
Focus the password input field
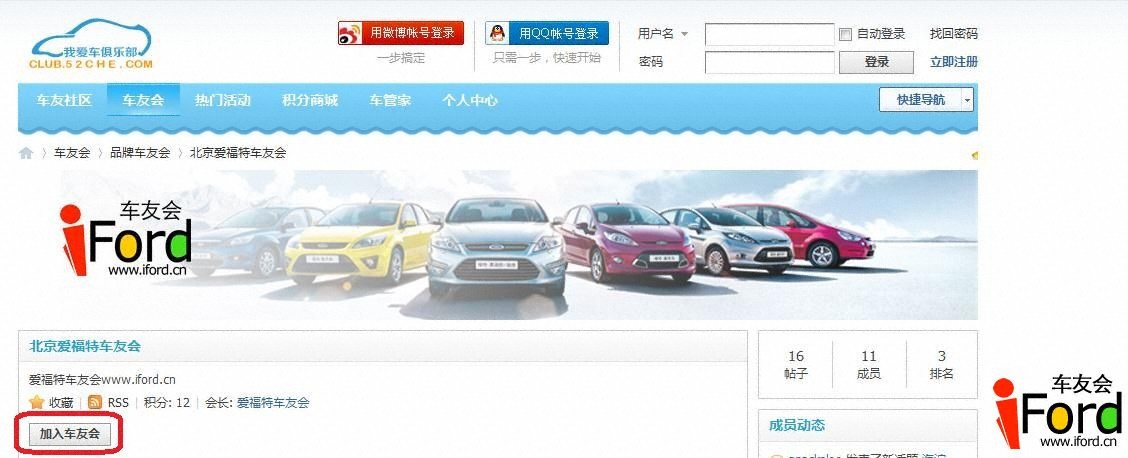pos(769,62)
